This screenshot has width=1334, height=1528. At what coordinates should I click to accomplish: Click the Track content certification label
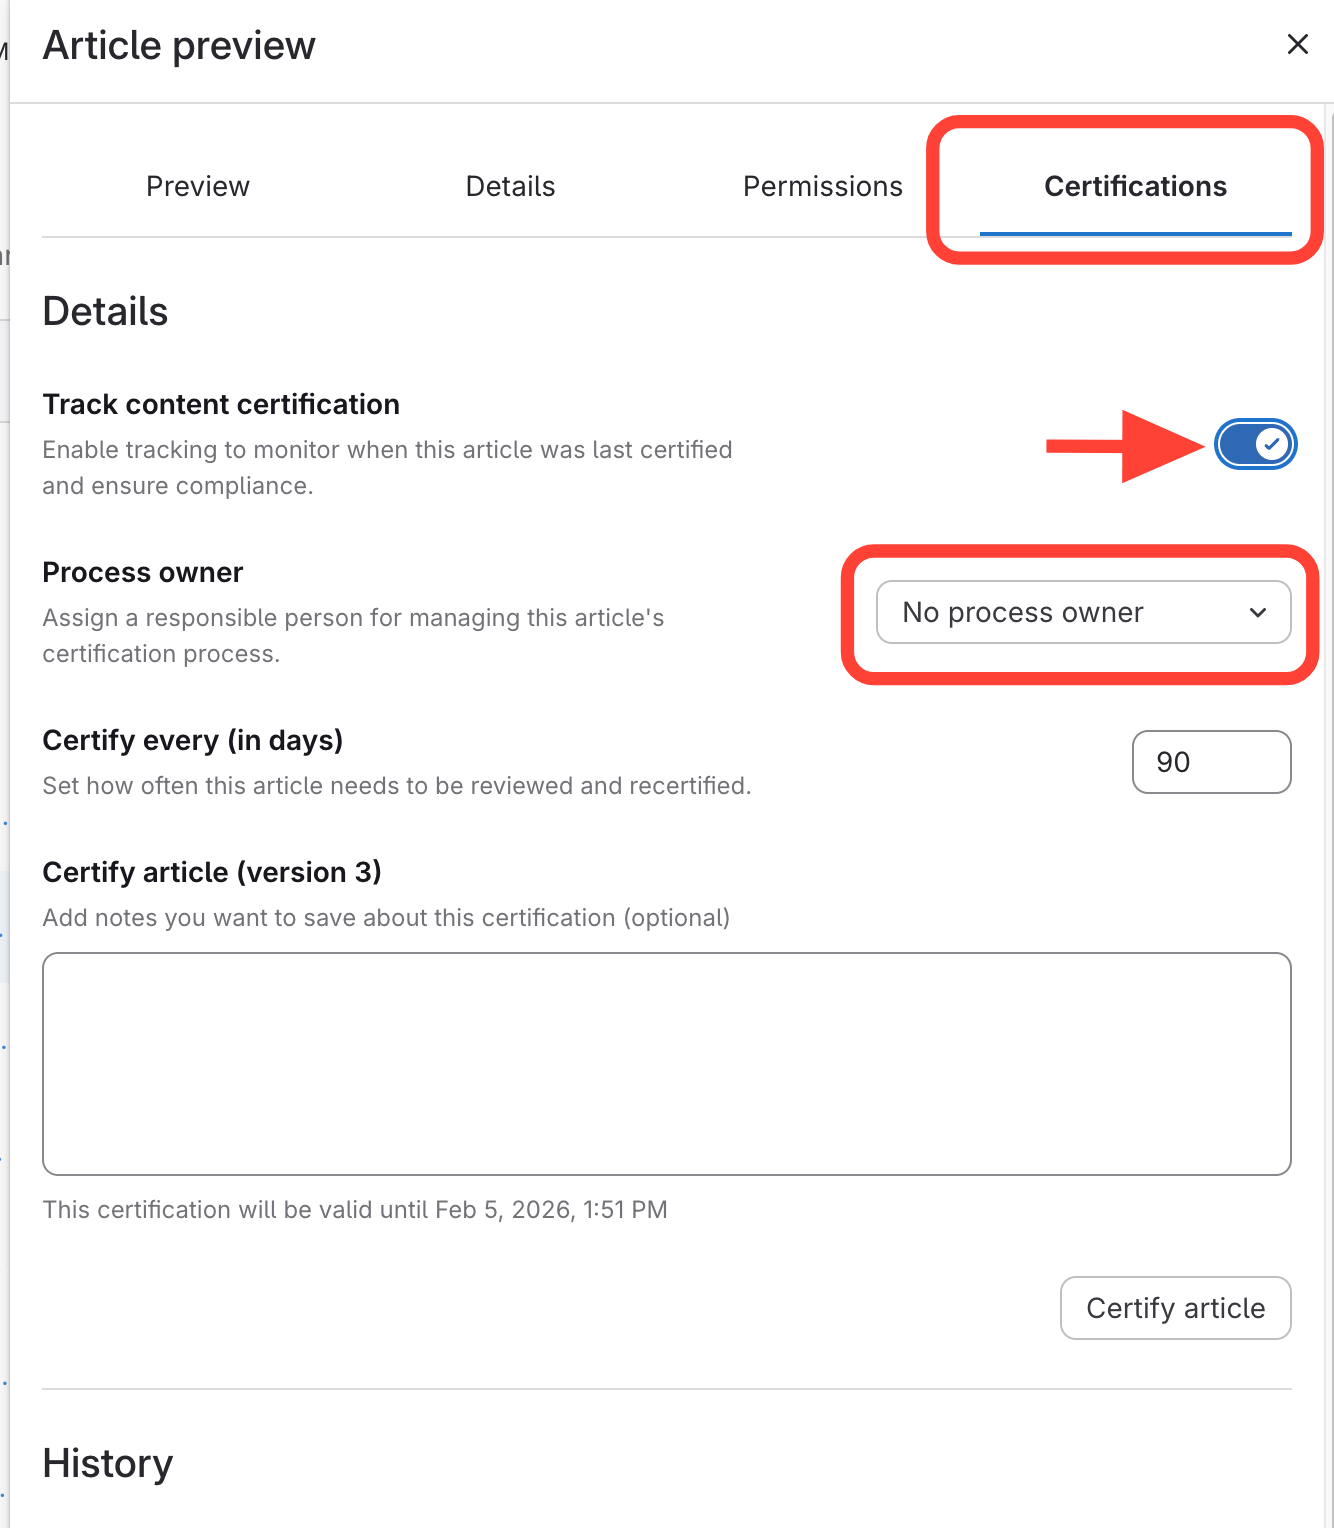221,404
